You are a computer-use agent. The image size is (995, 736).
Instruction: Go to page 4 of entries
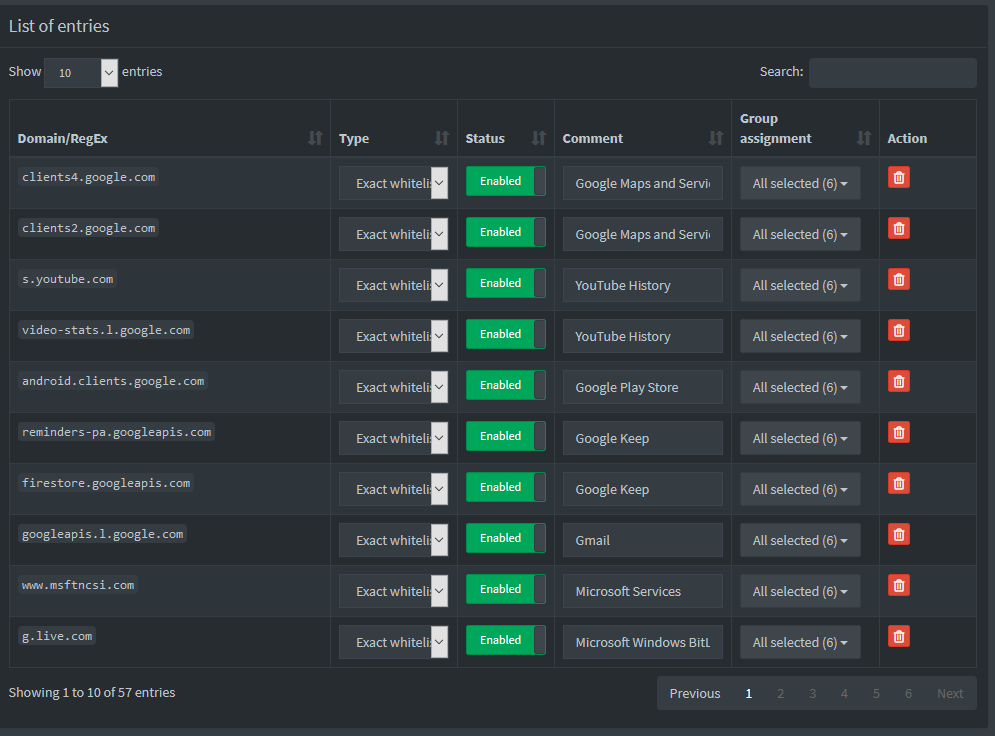(x=844, y=693)
